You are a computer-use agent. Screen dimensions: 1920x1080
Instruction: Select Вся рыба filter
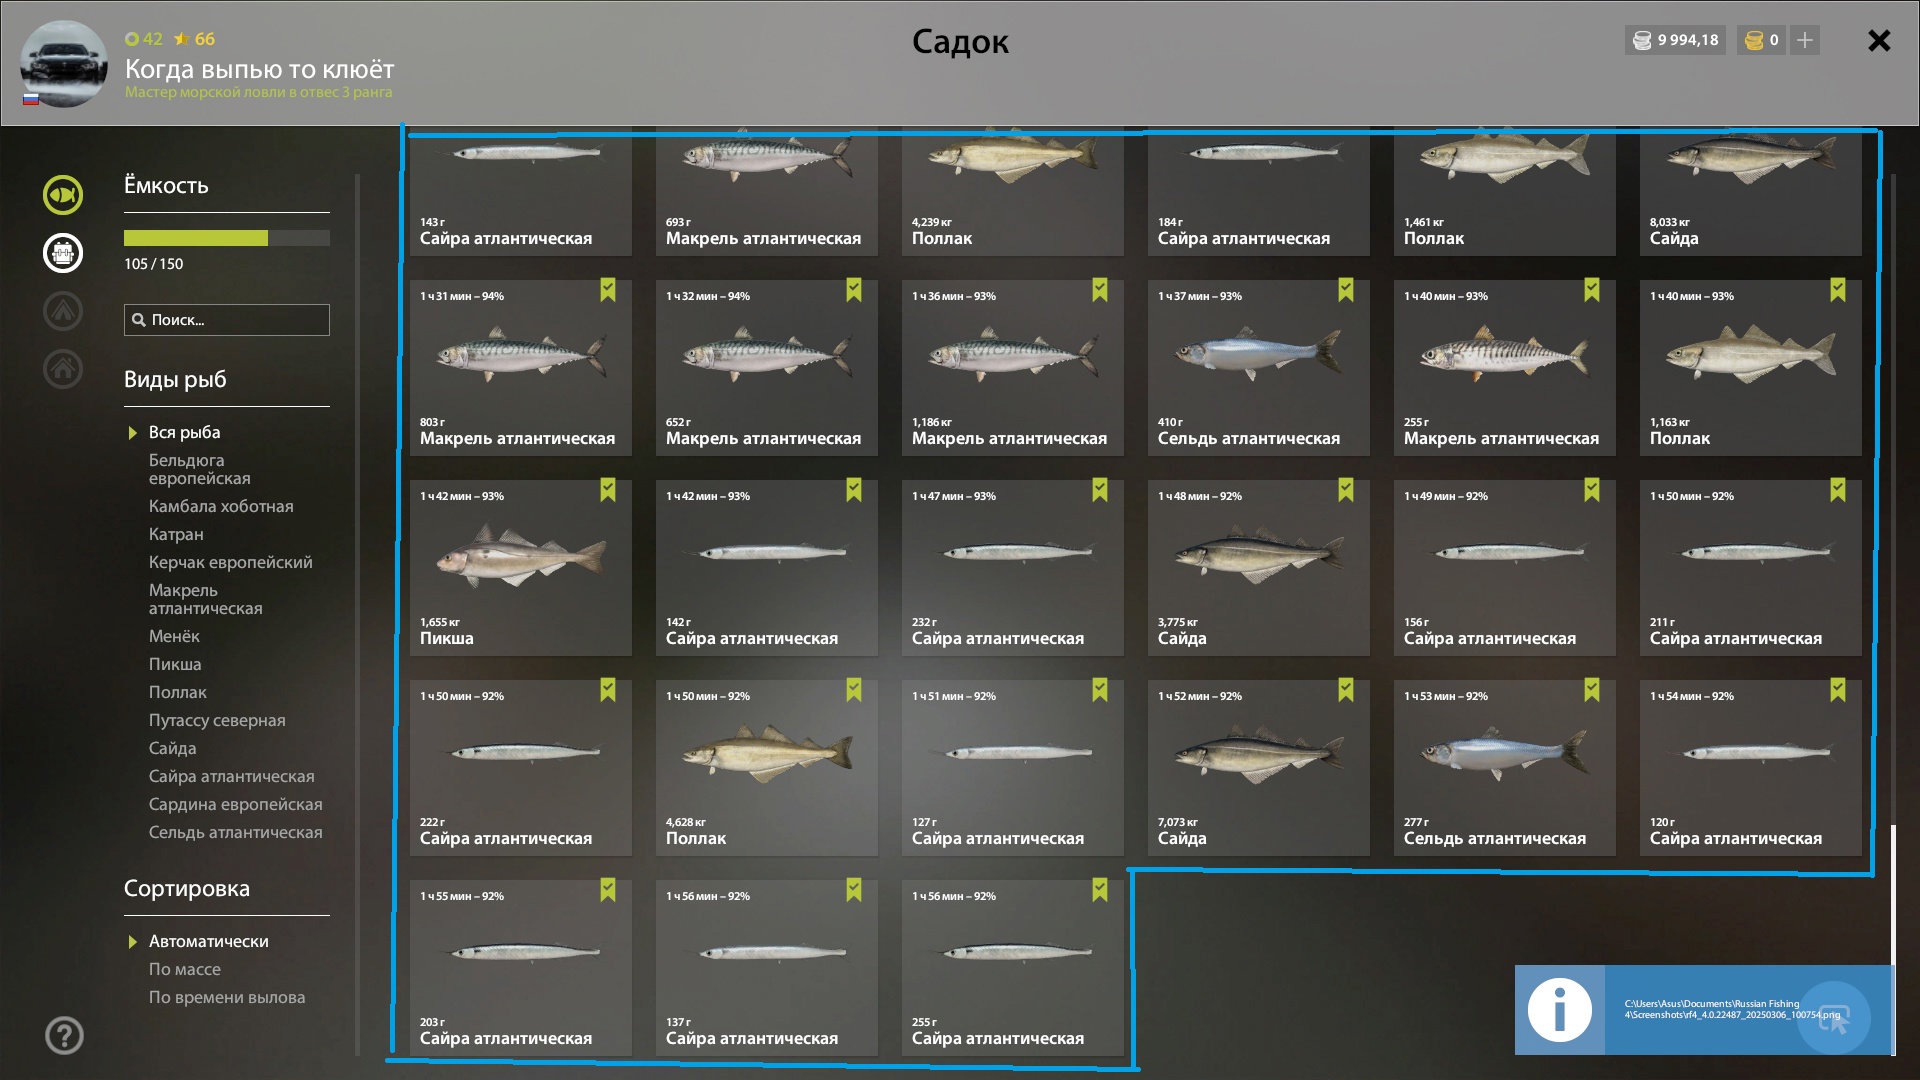(184, 432)
